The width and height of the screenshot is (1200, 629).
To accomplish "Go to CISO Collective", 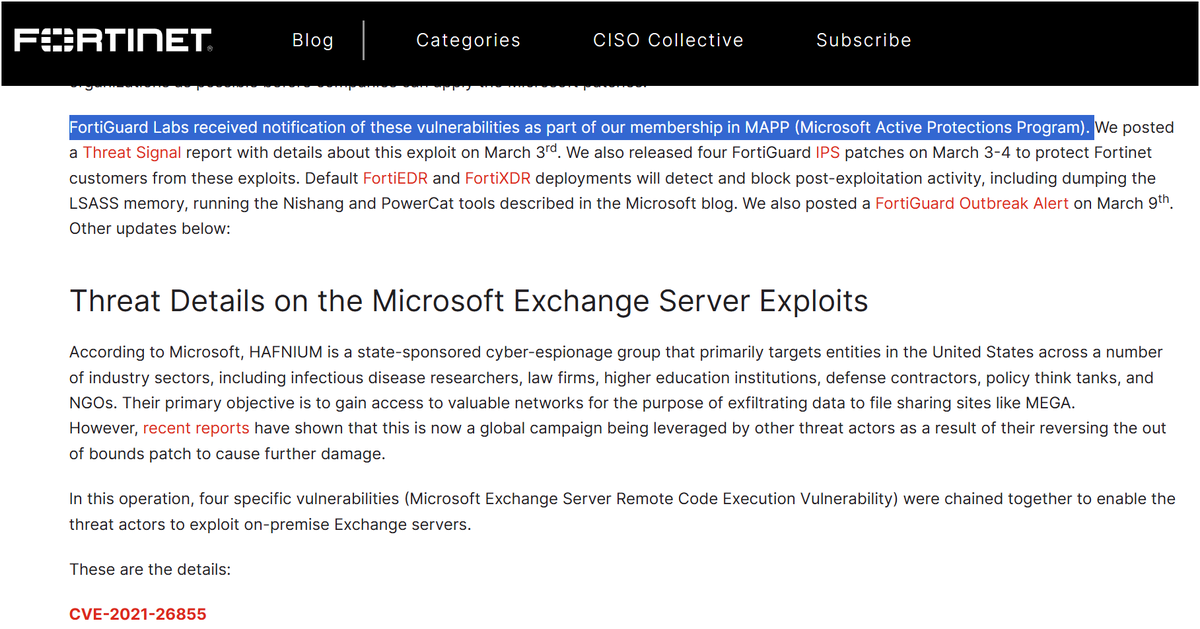I will click(668, 40).
